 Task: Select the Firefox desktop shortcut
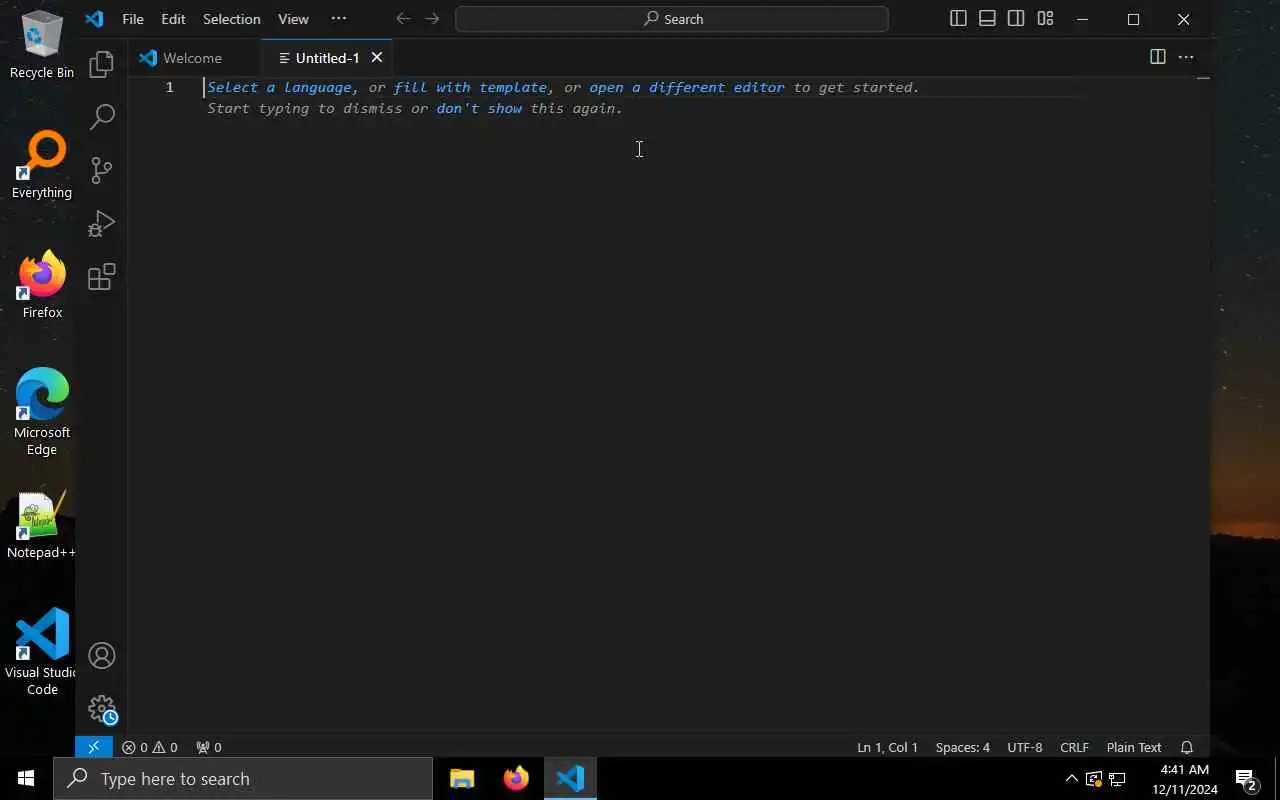tap(42, 284)
